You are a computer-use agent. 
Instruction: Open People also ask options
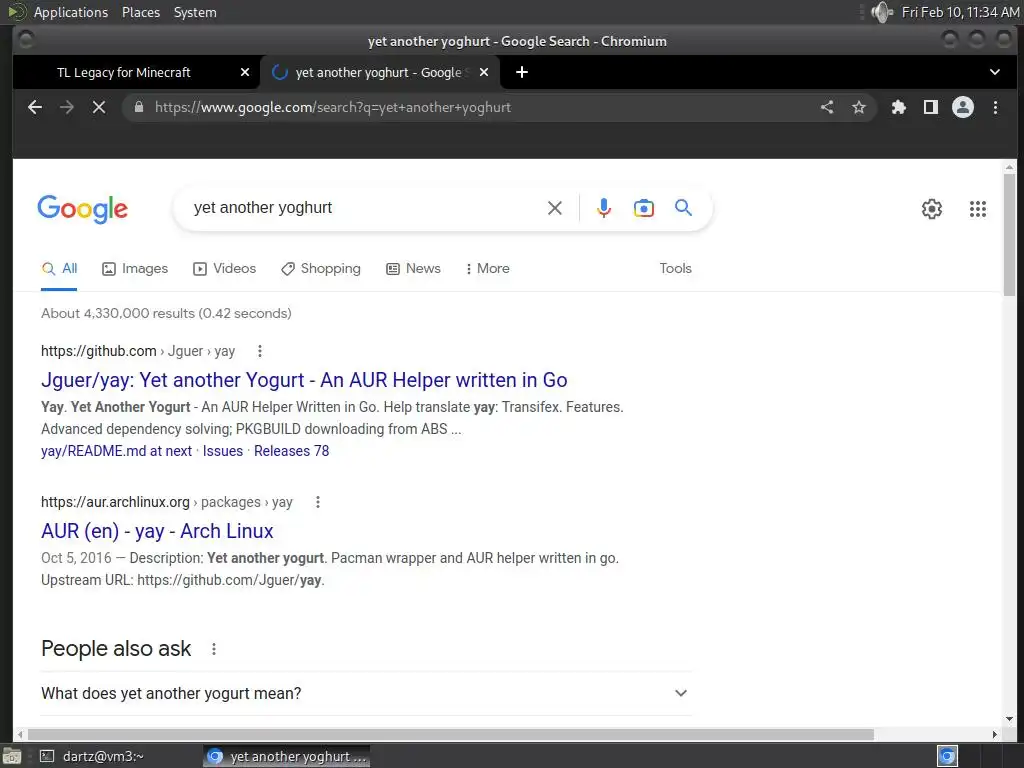pos(214,649)
